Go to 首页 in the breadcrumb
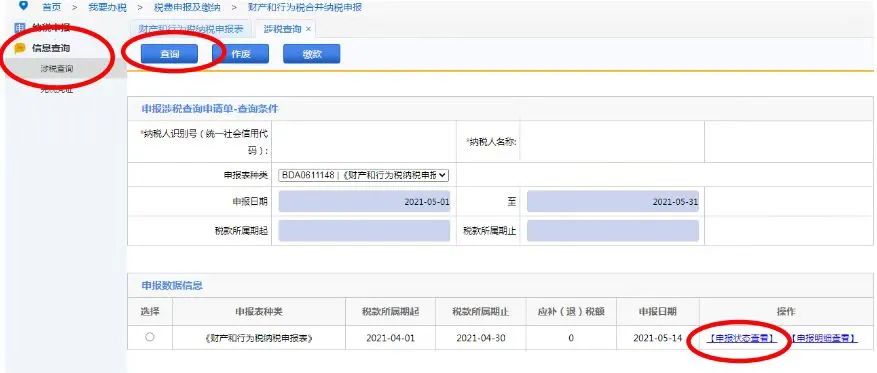This screenshot has height=373, width=877. coord(51,7)
